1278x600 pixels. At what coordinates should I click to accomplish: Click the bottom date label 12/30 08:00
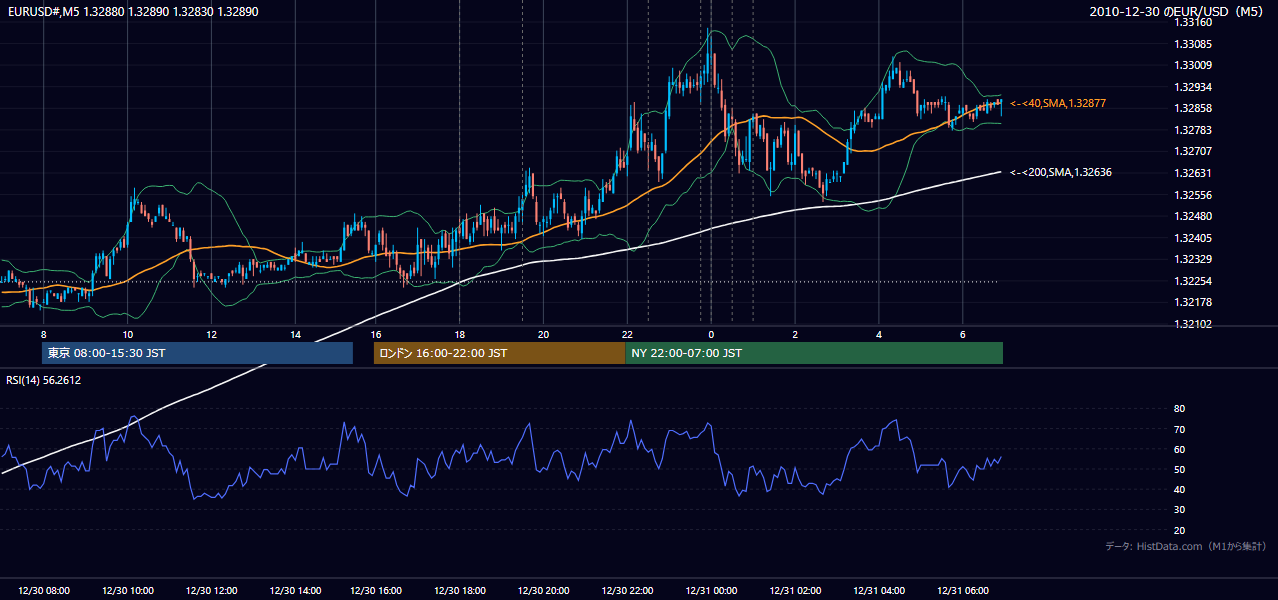pyautogui.click(x=44, y=591)
